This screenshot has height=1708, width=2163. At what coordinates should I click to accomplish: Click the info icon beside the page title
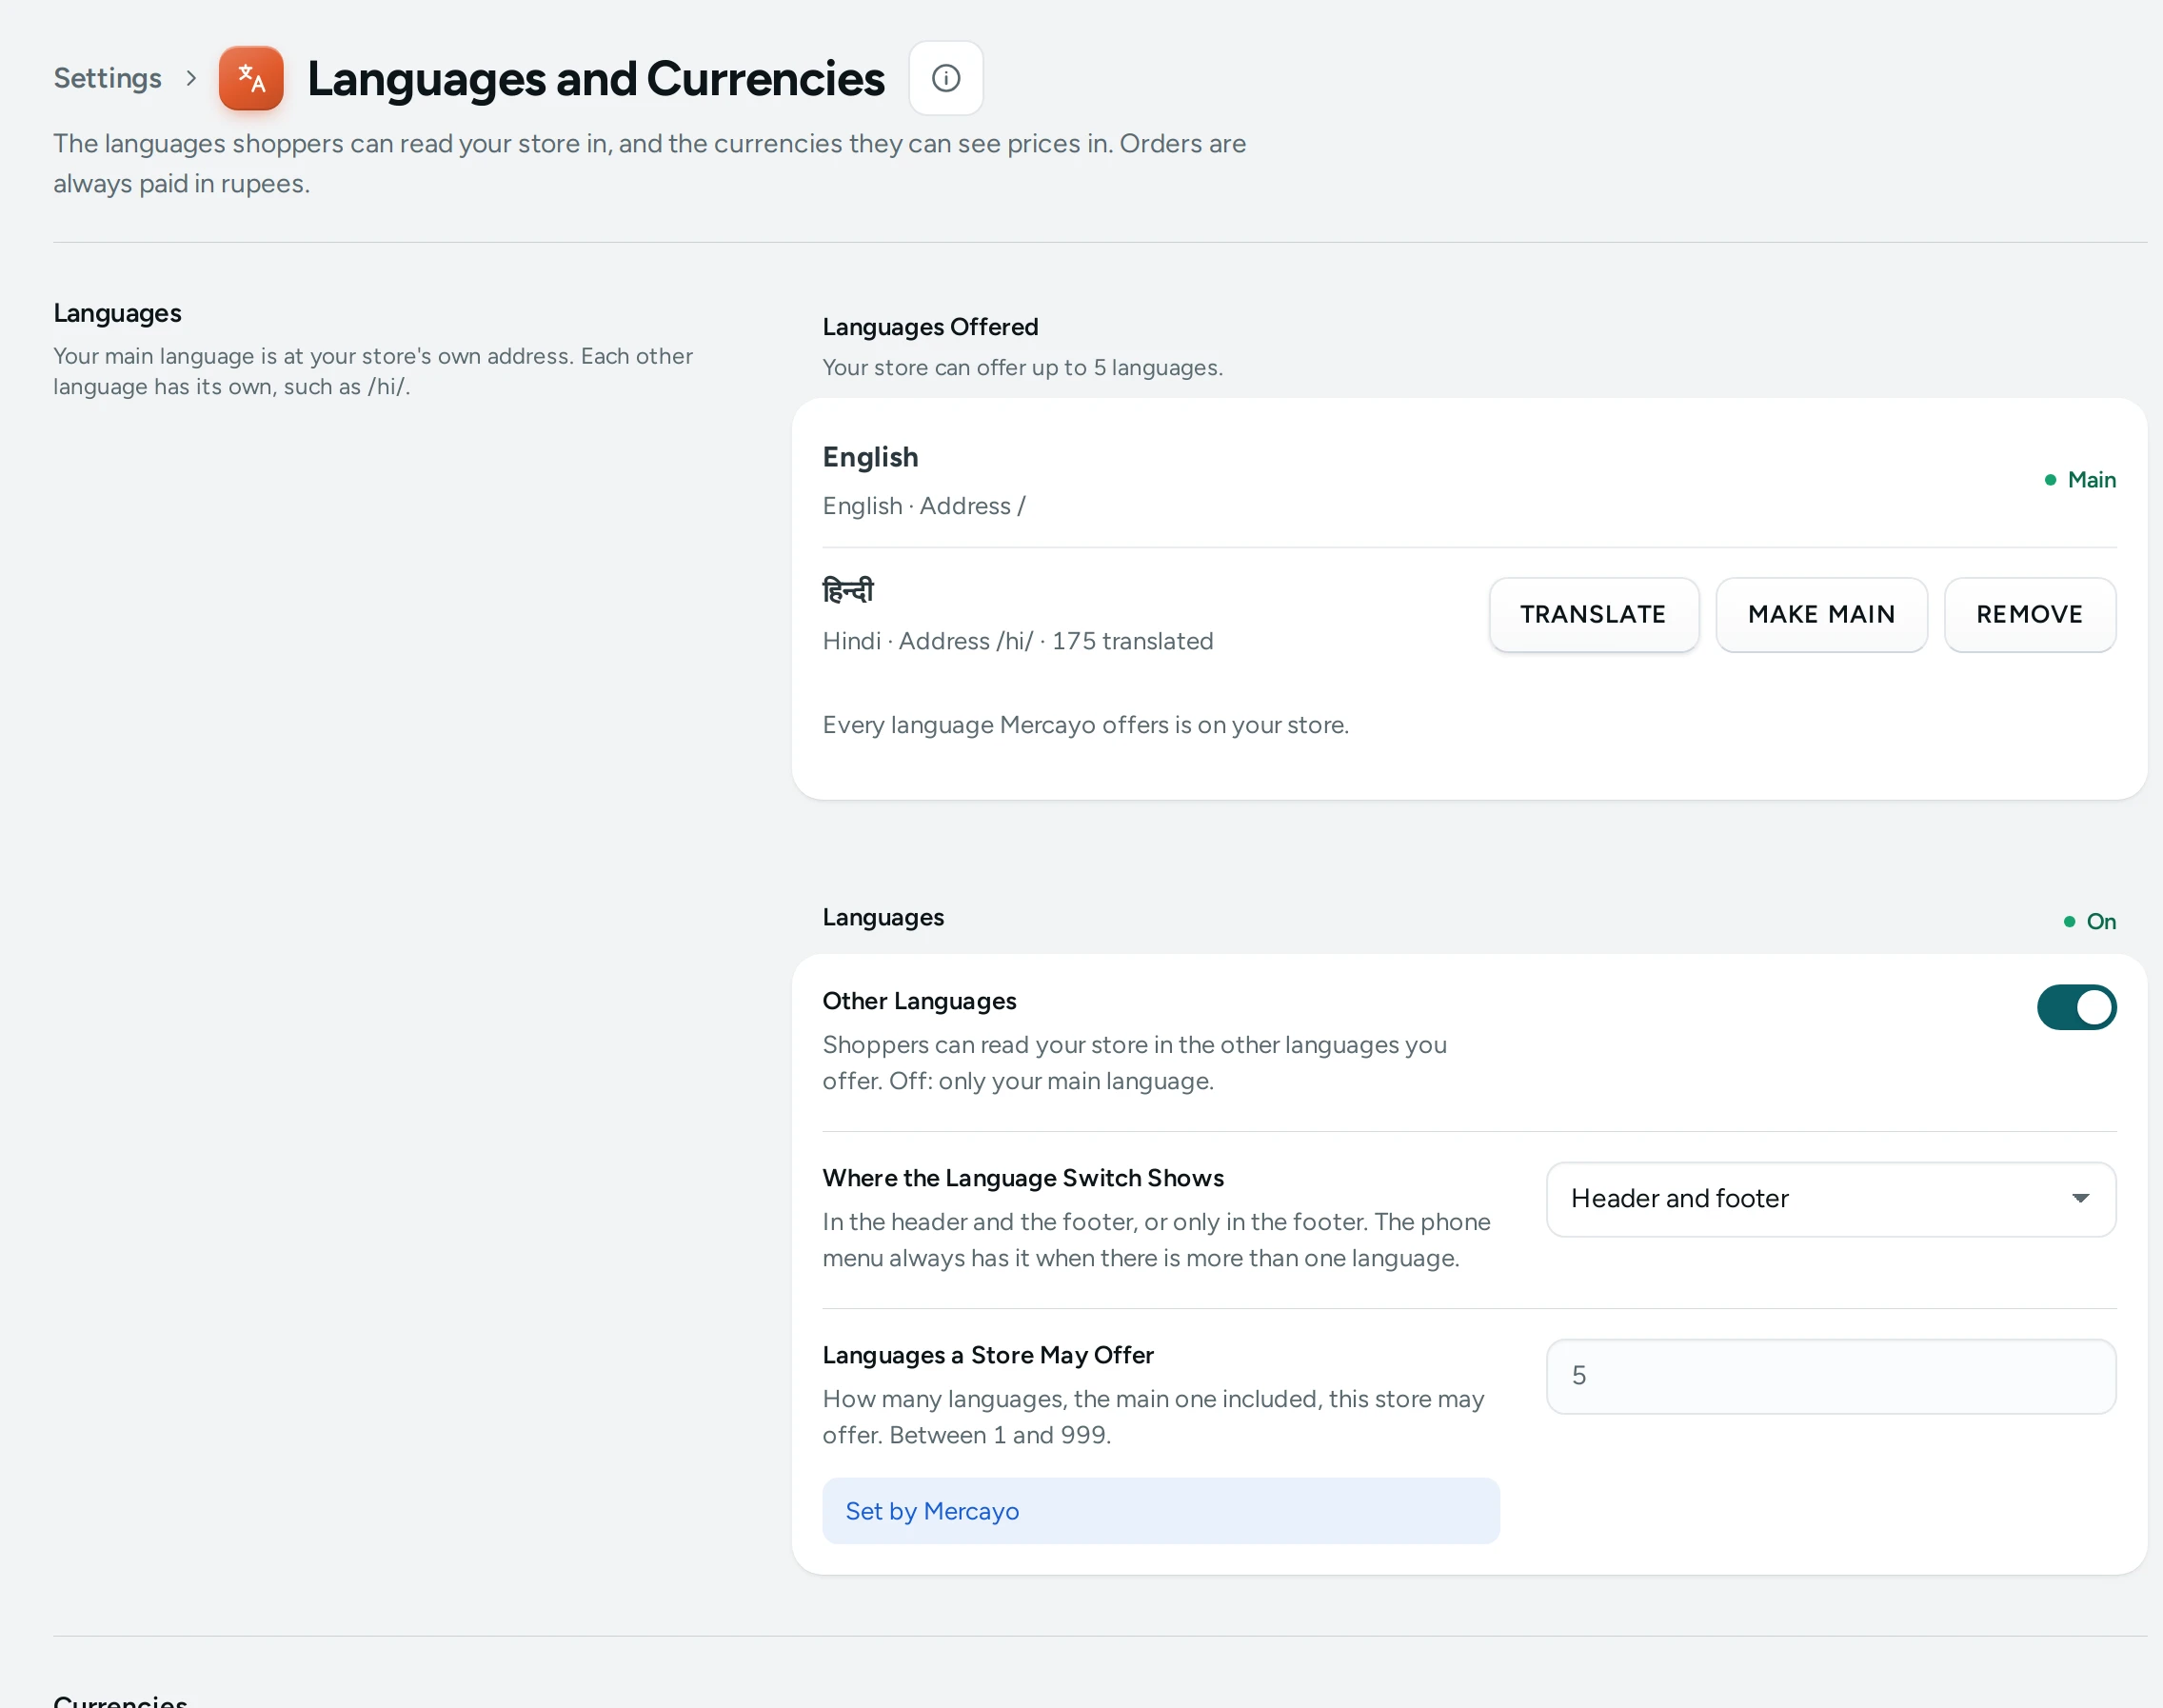945,78
